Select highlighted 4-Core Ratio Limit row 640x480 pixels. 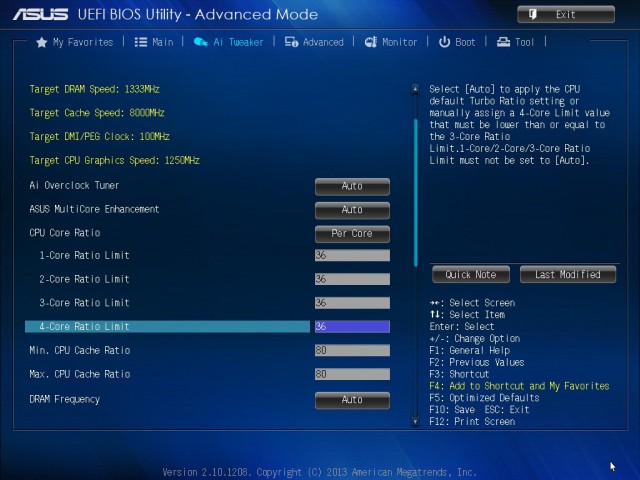(x=167, y=327)
